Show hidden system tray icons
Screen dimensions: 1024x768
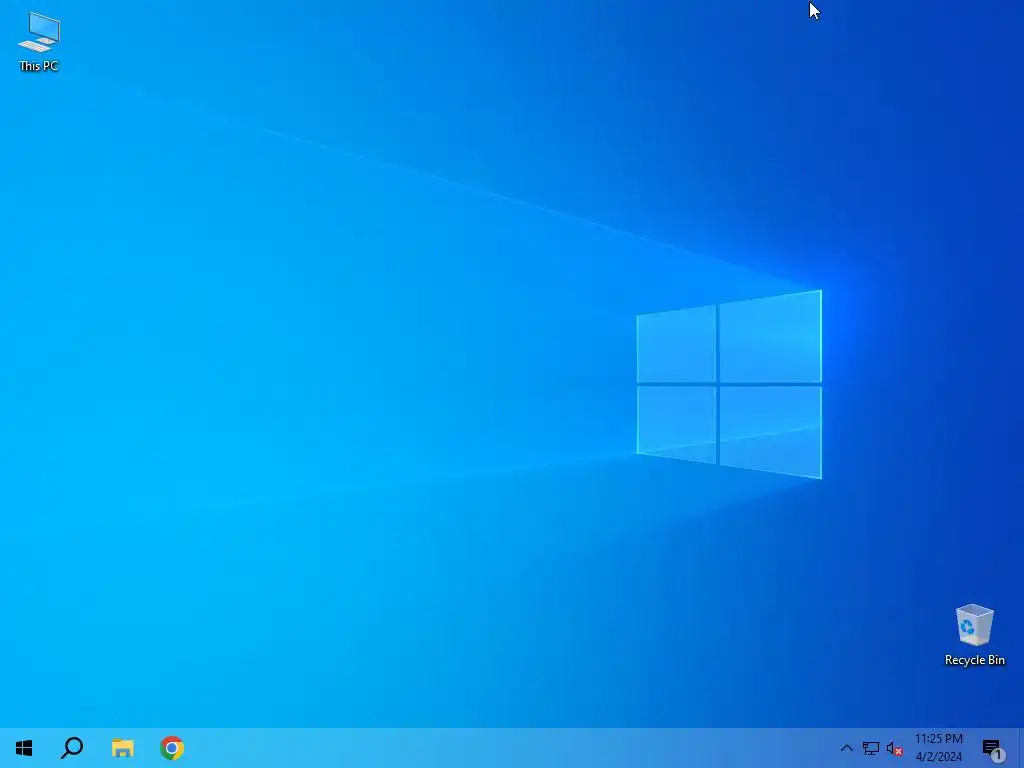tap(846, 748)
